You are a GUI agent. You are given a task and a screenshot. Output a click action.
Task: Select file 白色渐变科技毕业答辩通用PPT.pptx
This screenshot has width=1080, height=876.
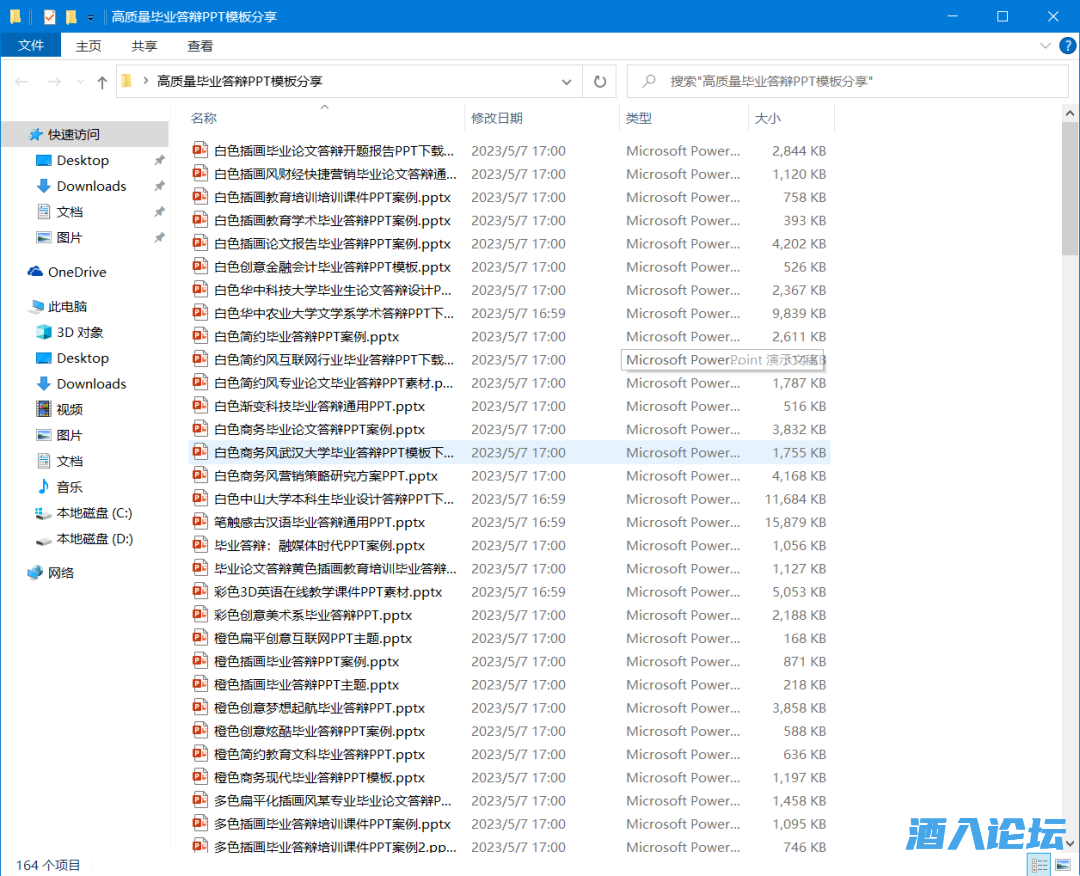[319, 406]
